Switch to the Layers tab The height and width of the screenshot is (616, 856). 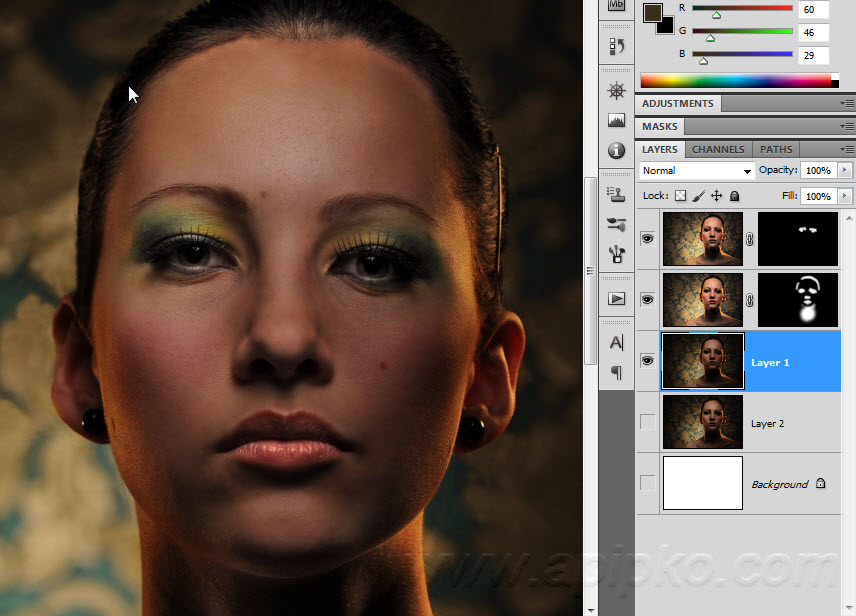tap(659, 149)
